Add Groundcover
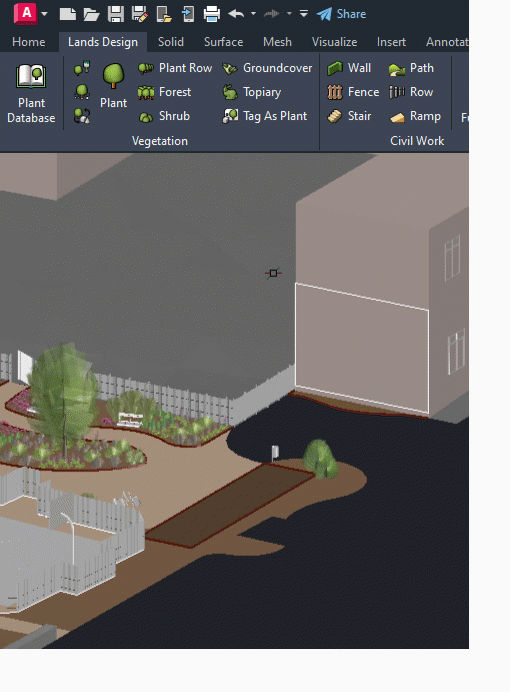 pyautogui.click(x=267, y=68)
